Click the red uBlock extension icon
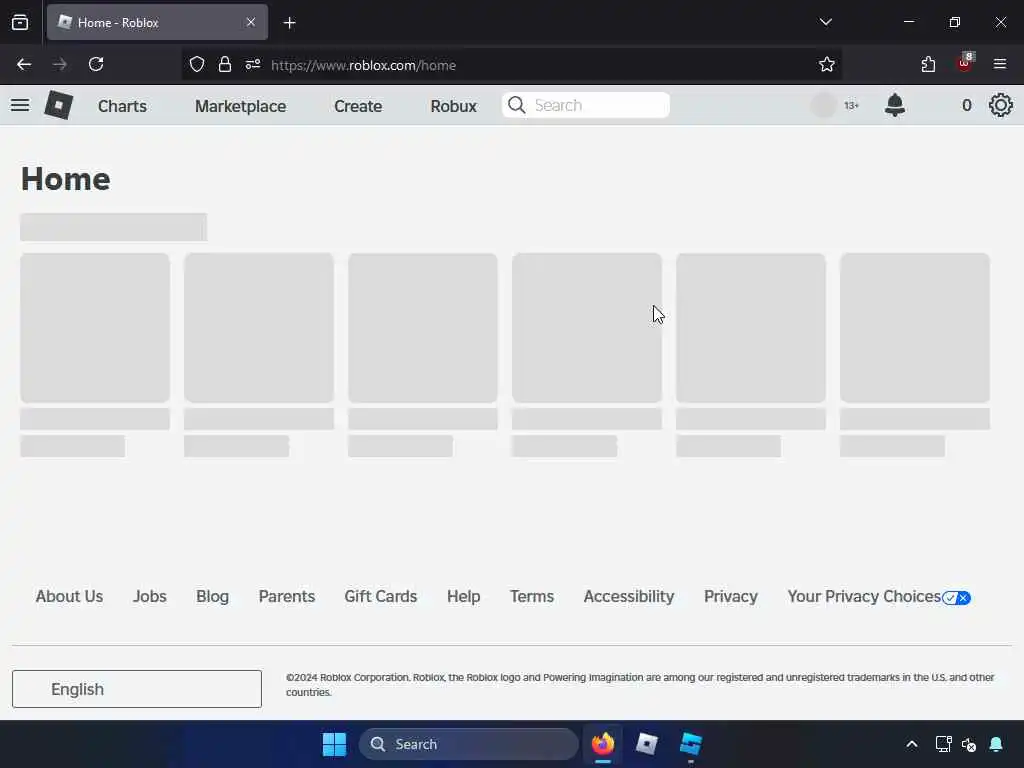1024x768 pixels. pos(965,63)
